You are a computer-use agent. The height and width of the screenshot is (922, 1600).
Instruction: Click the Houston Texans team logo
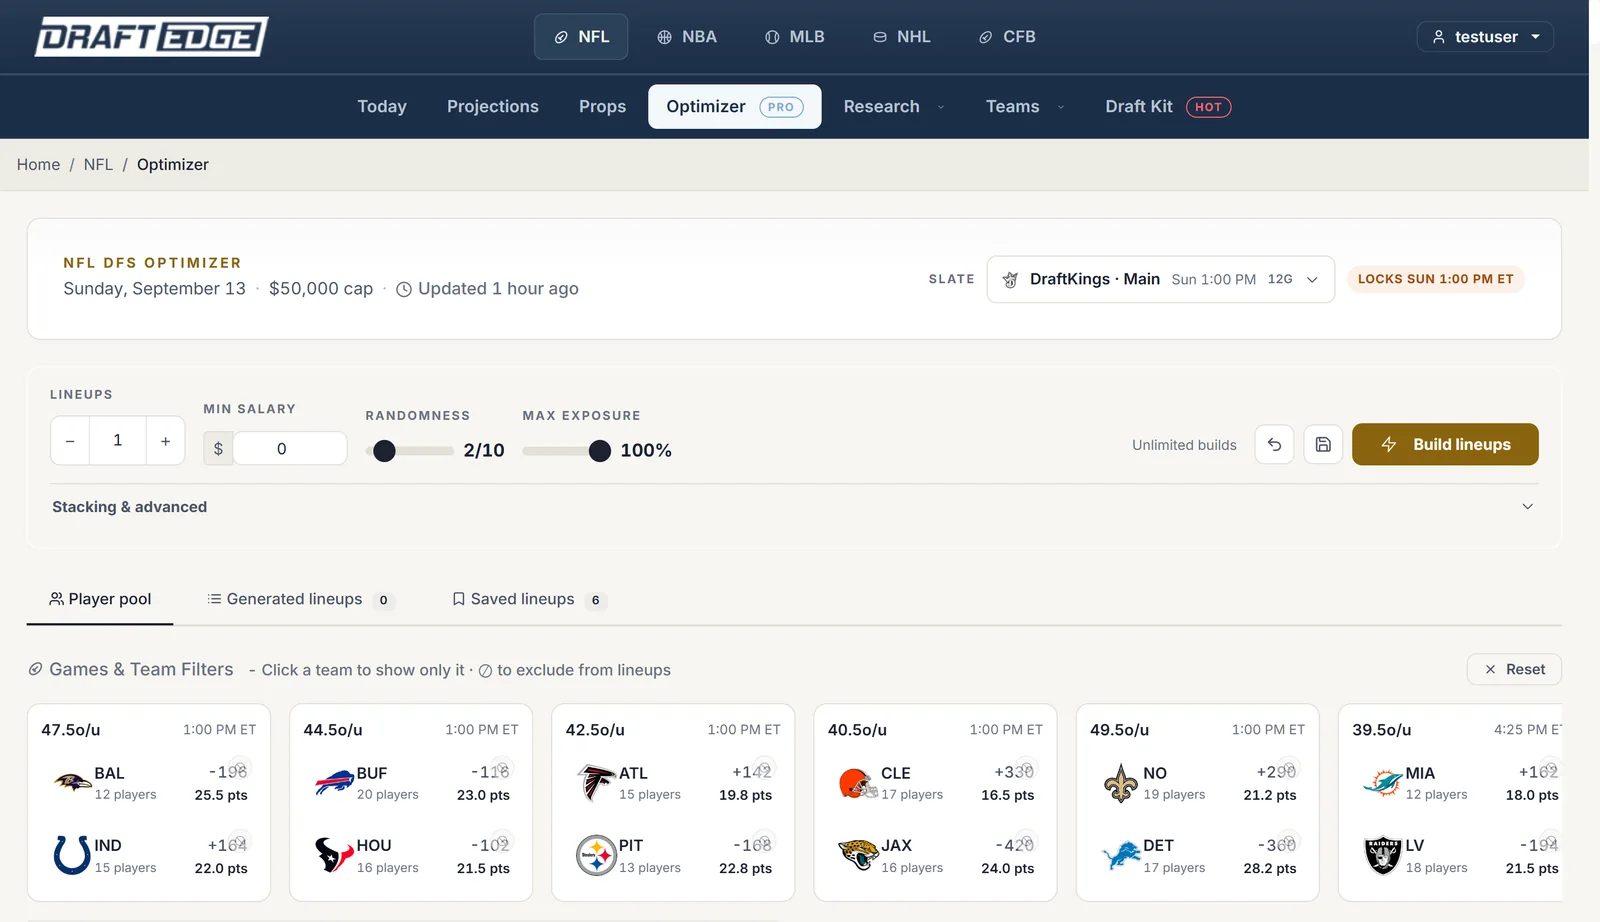[334, 855]
